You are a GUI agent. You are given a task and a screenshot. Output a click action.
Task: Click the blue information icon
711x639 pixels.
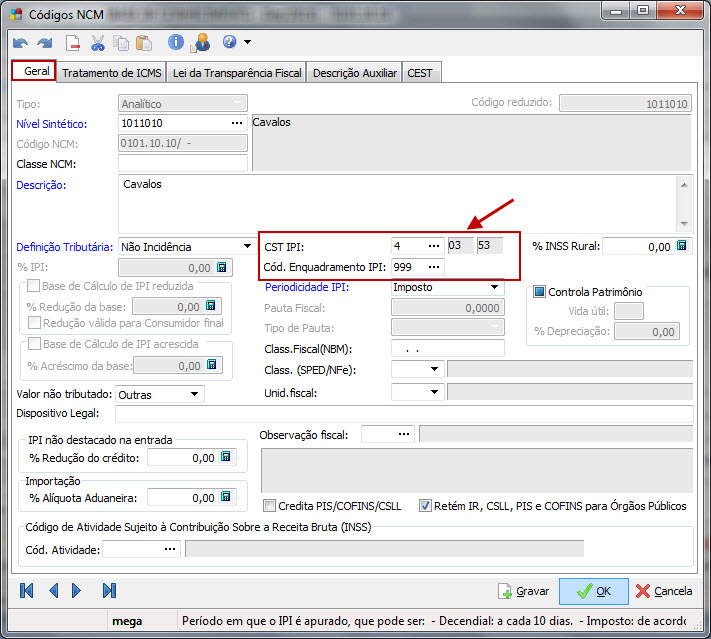pos(176,43)
